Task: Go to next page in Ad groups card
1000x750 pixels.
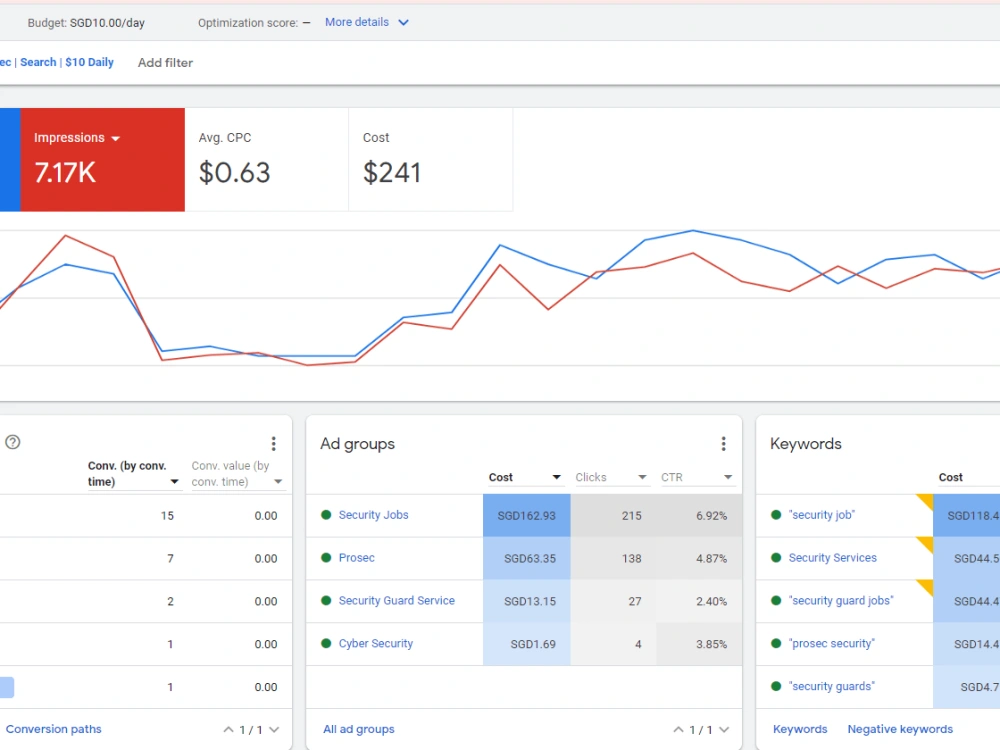Action: tap(723, 730)
